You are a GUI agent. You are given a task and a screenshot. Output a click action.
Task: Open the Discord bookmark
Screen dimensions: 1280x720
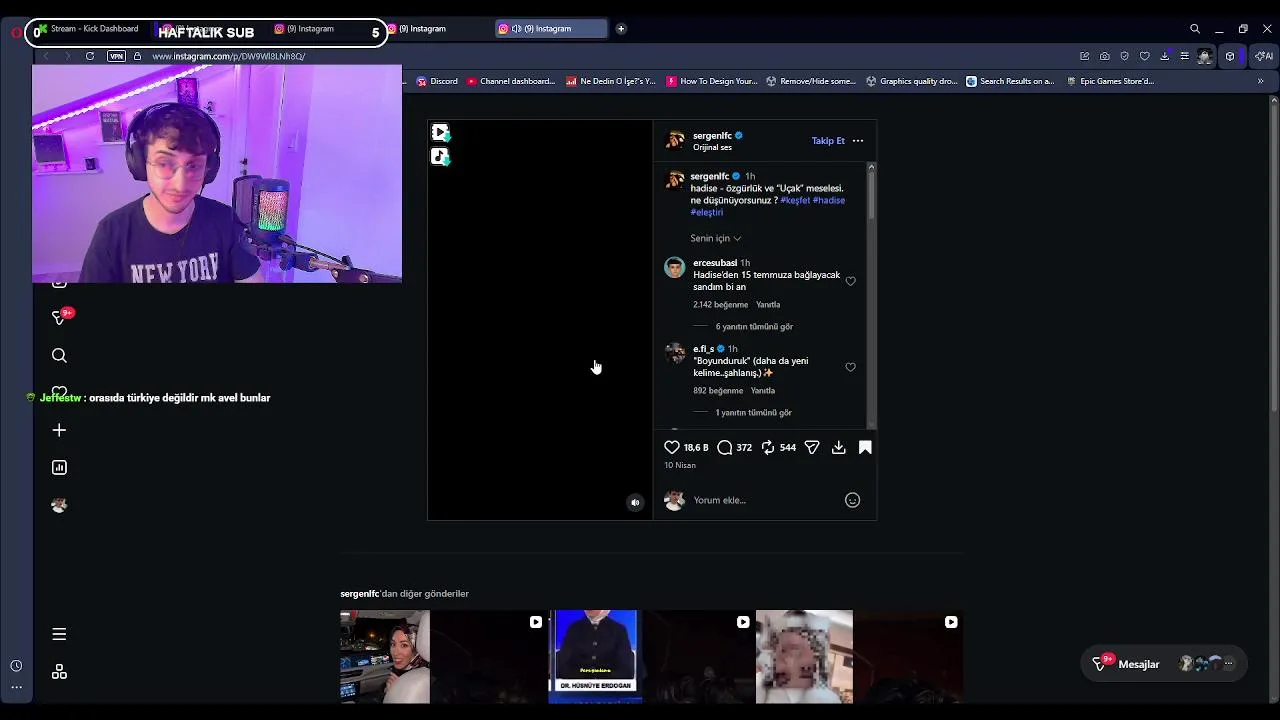[437, 81]
